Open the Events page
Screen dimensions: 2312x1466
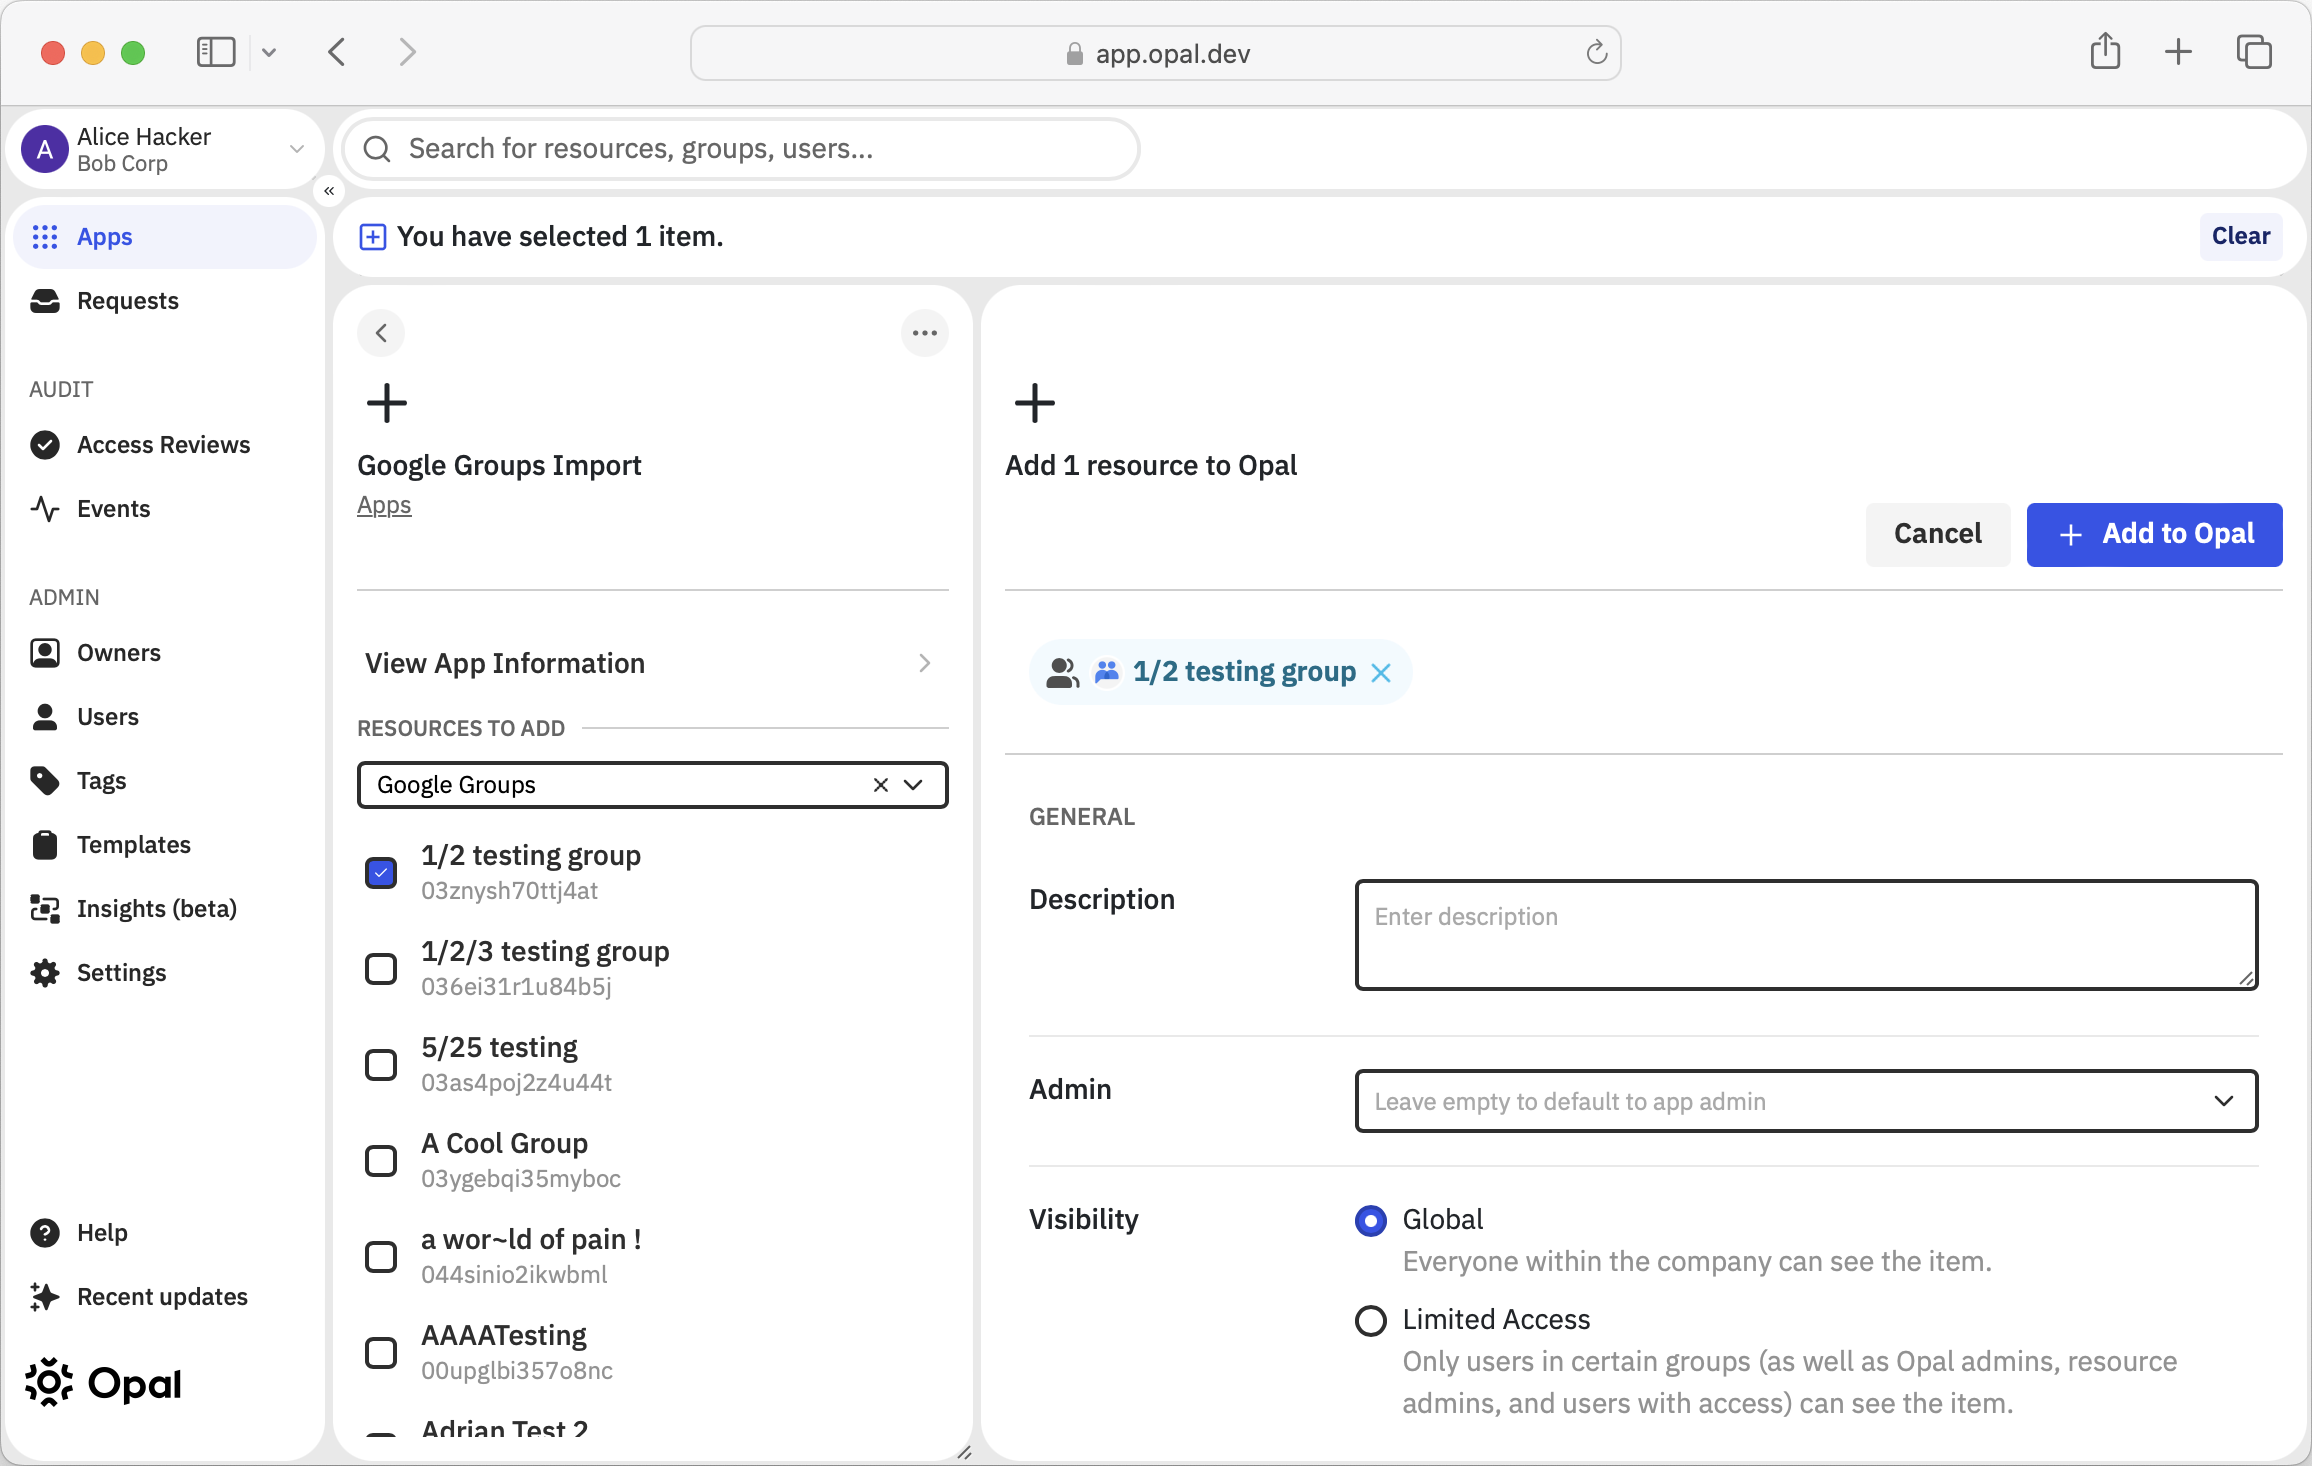point(113,509)
